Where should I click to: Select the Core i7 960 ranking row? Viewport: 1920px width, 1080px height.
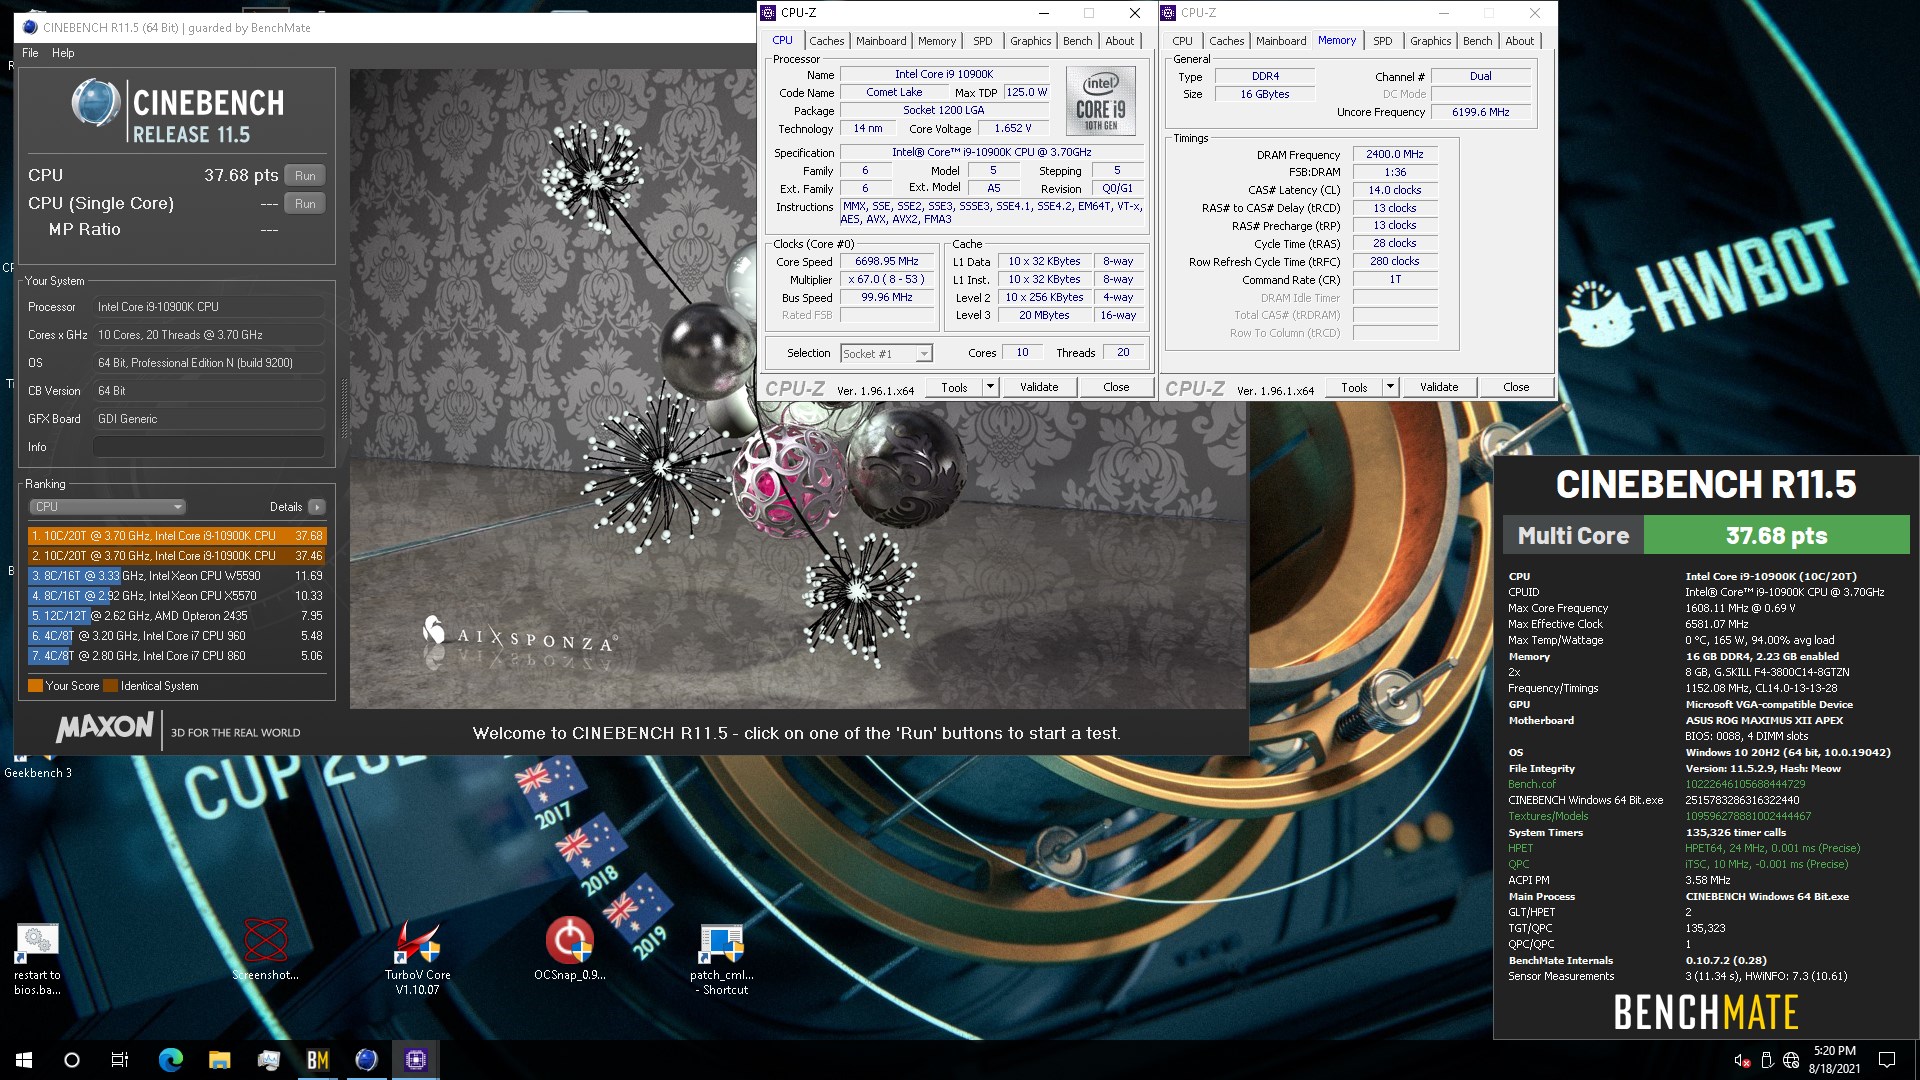(177, 636)
